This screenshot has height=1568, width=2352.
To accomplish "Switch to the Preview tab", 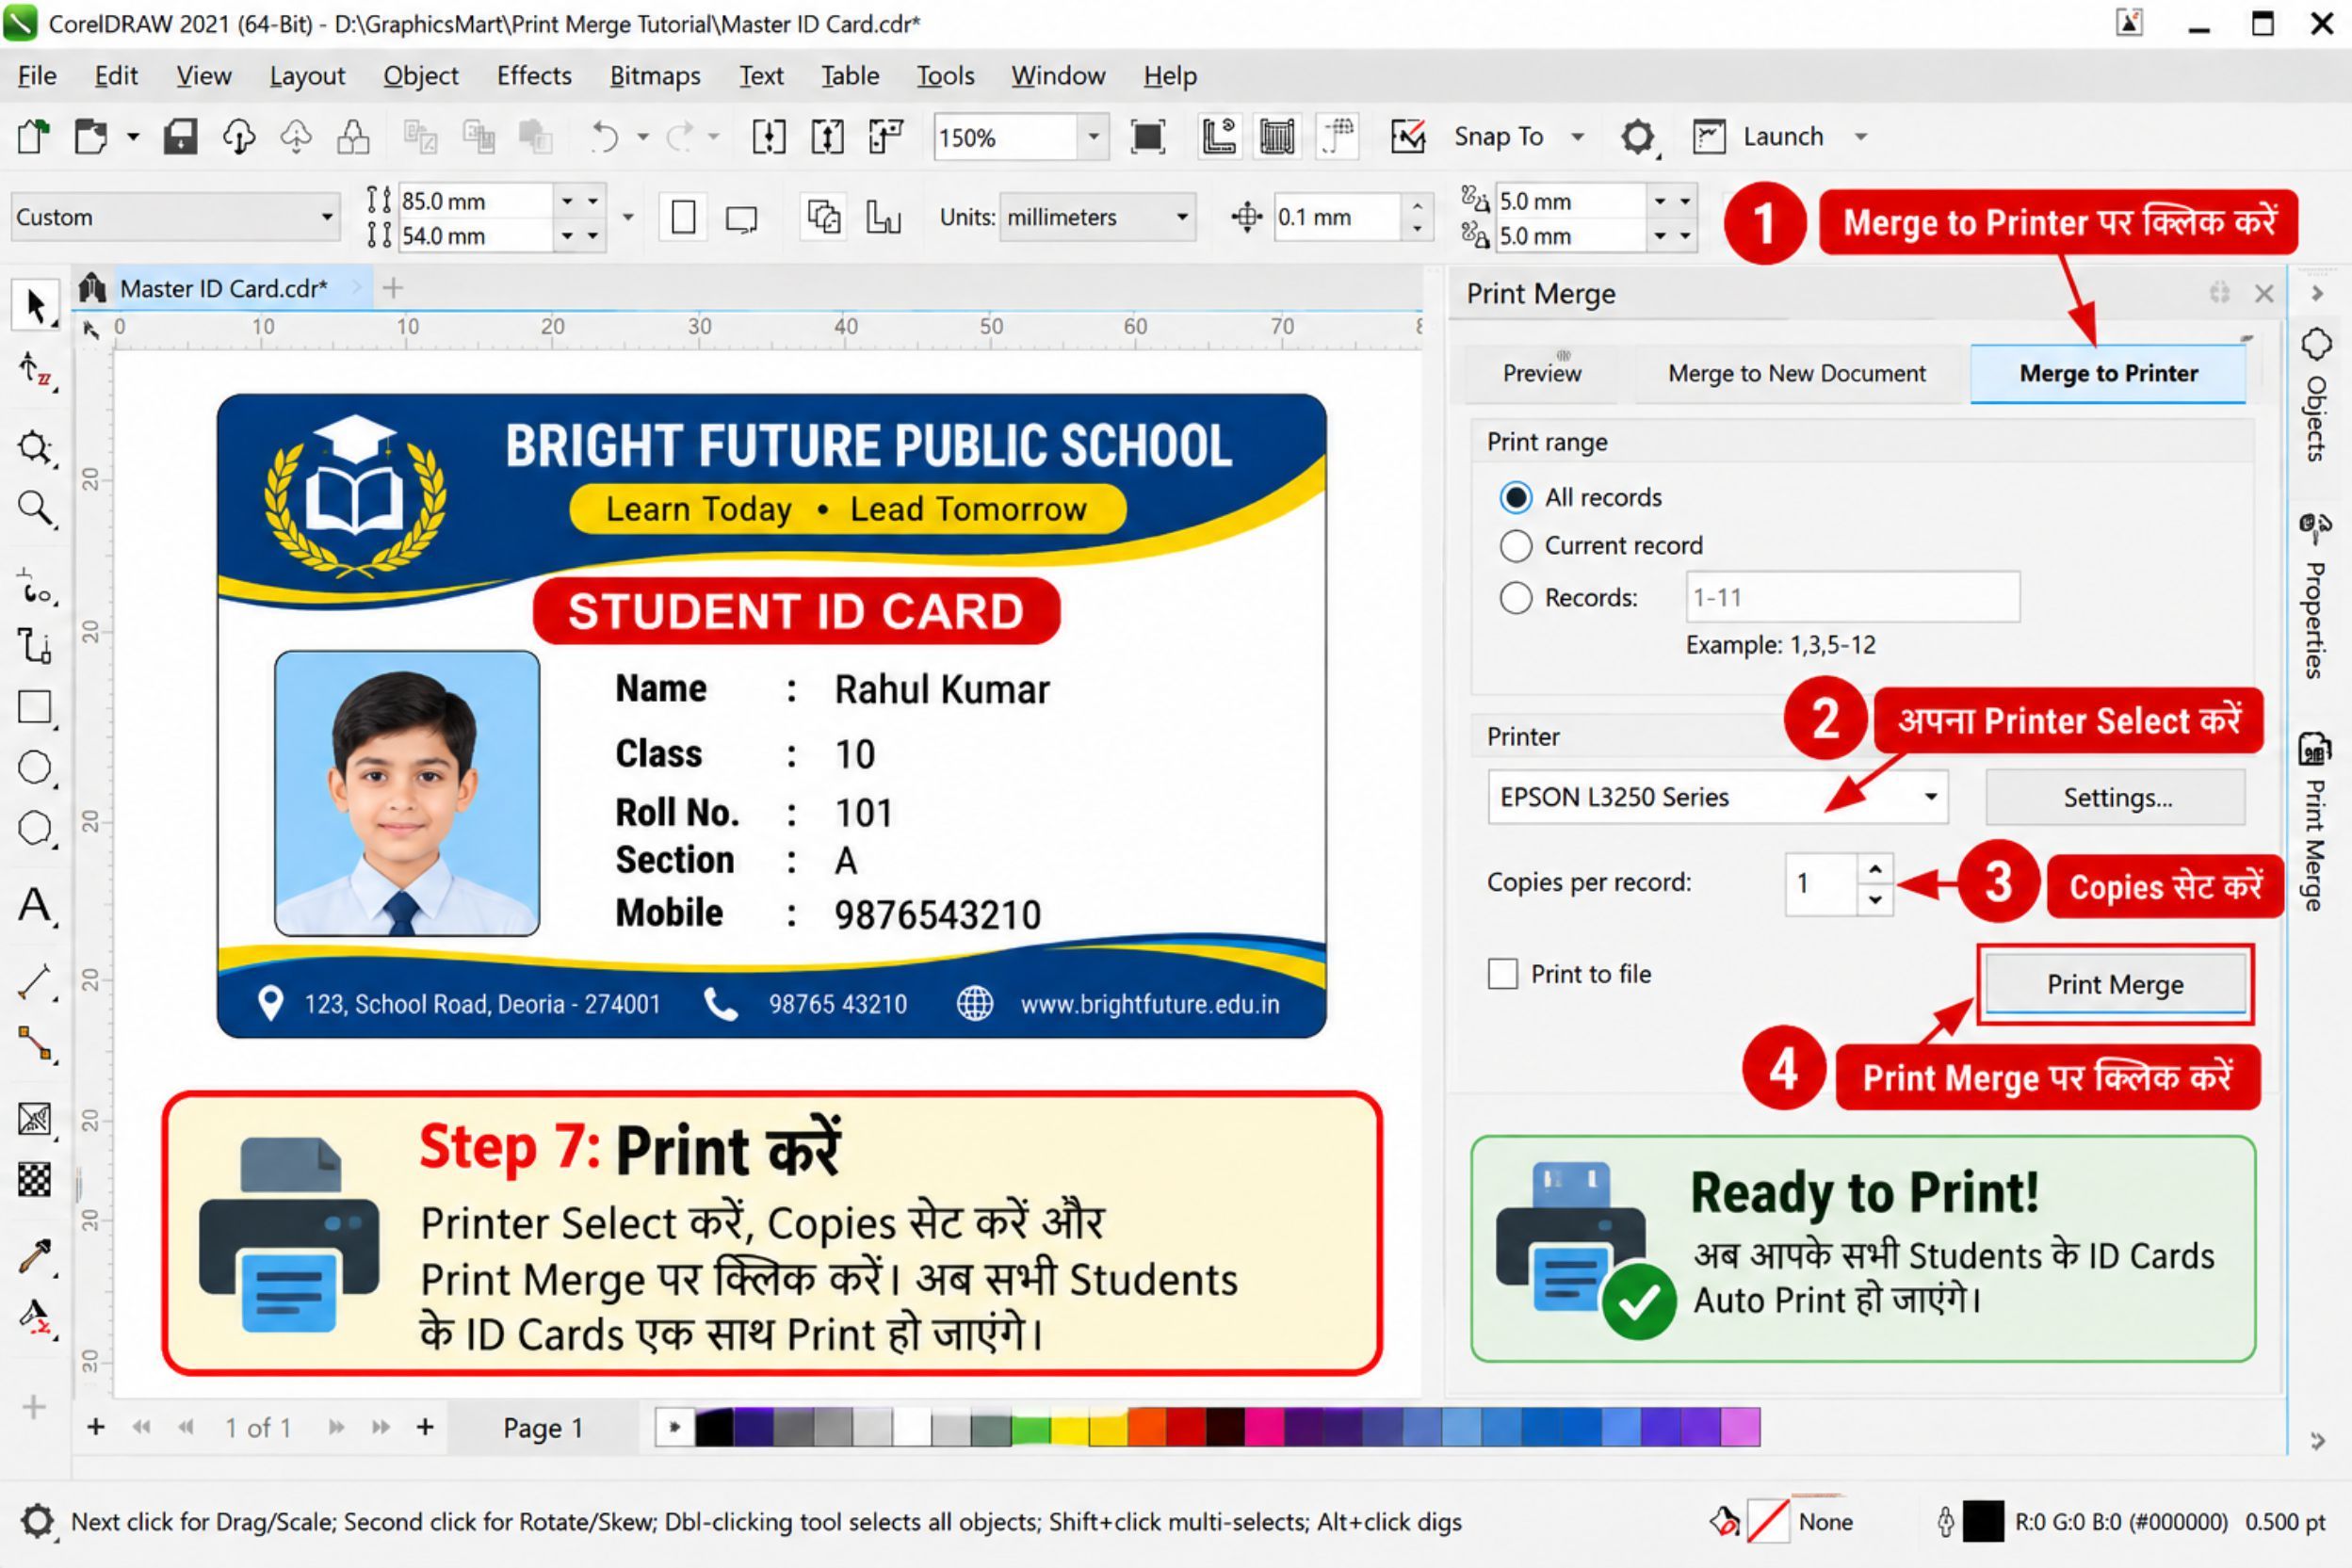I will tap(1541, 373).
